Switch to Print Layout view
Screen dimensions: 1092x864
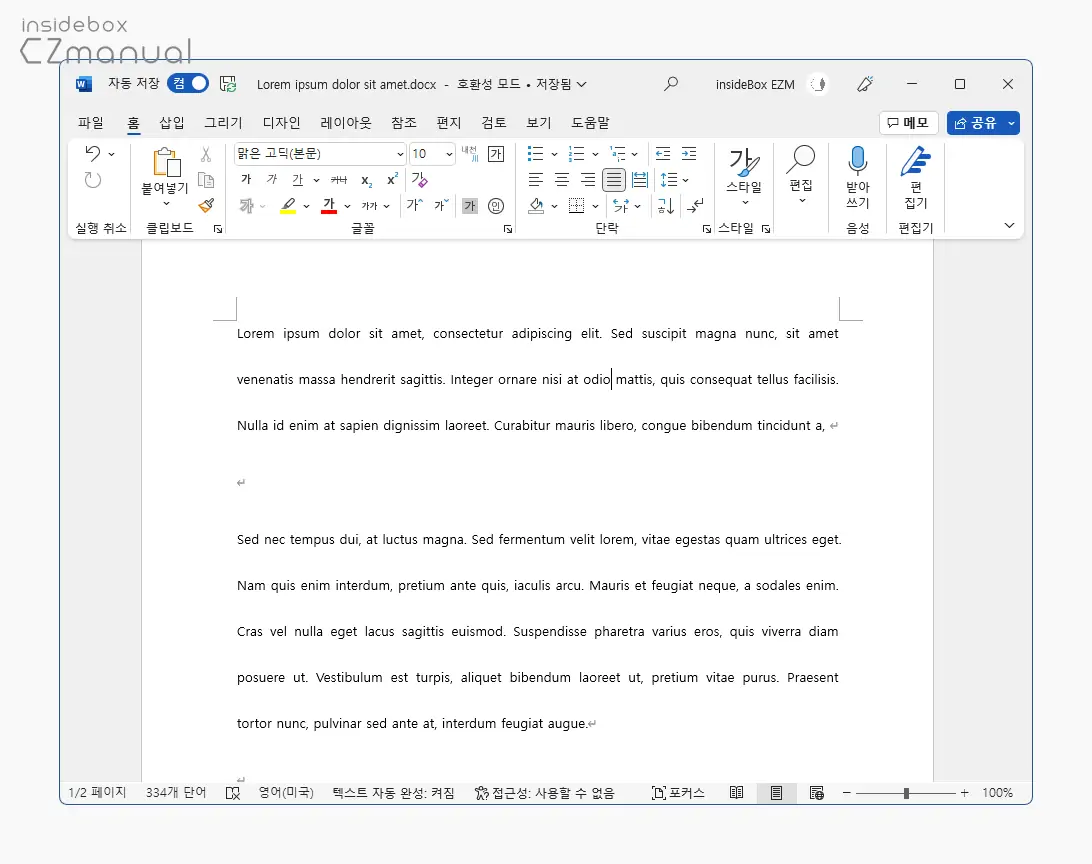777,793
